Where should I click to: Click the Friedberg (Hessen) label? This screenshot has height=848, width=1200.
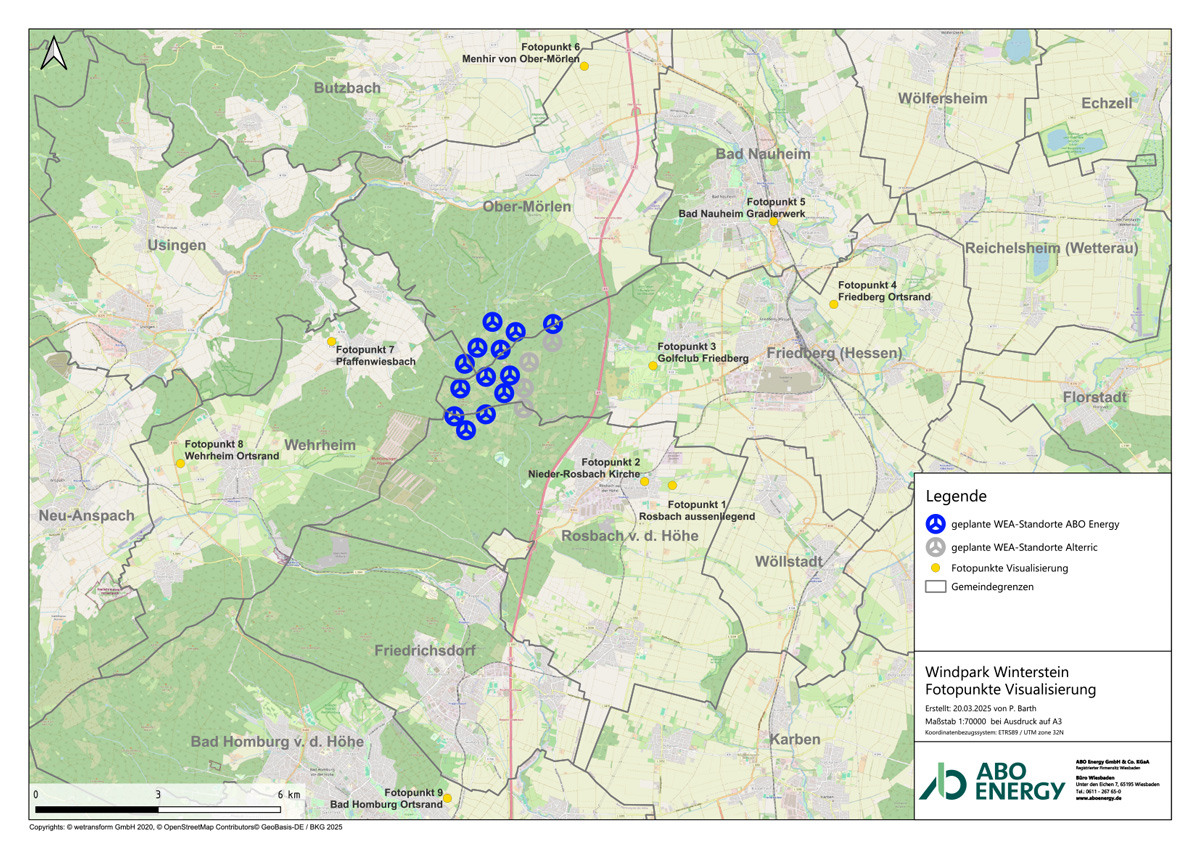pyautogui.click(x=834, y=354)
